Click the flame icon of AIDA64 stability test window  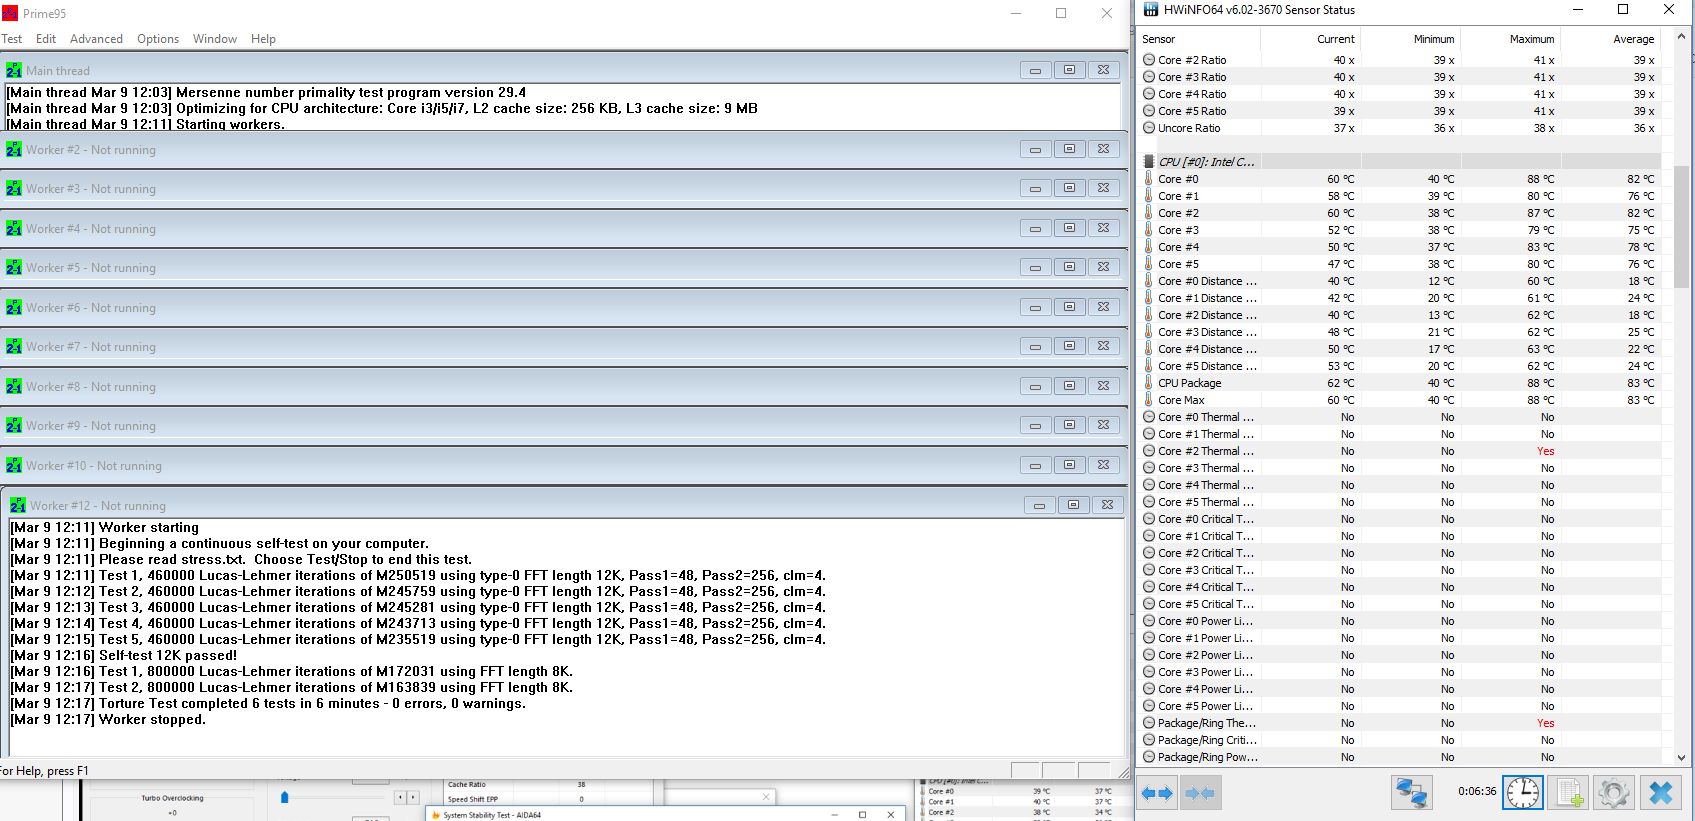436,815
